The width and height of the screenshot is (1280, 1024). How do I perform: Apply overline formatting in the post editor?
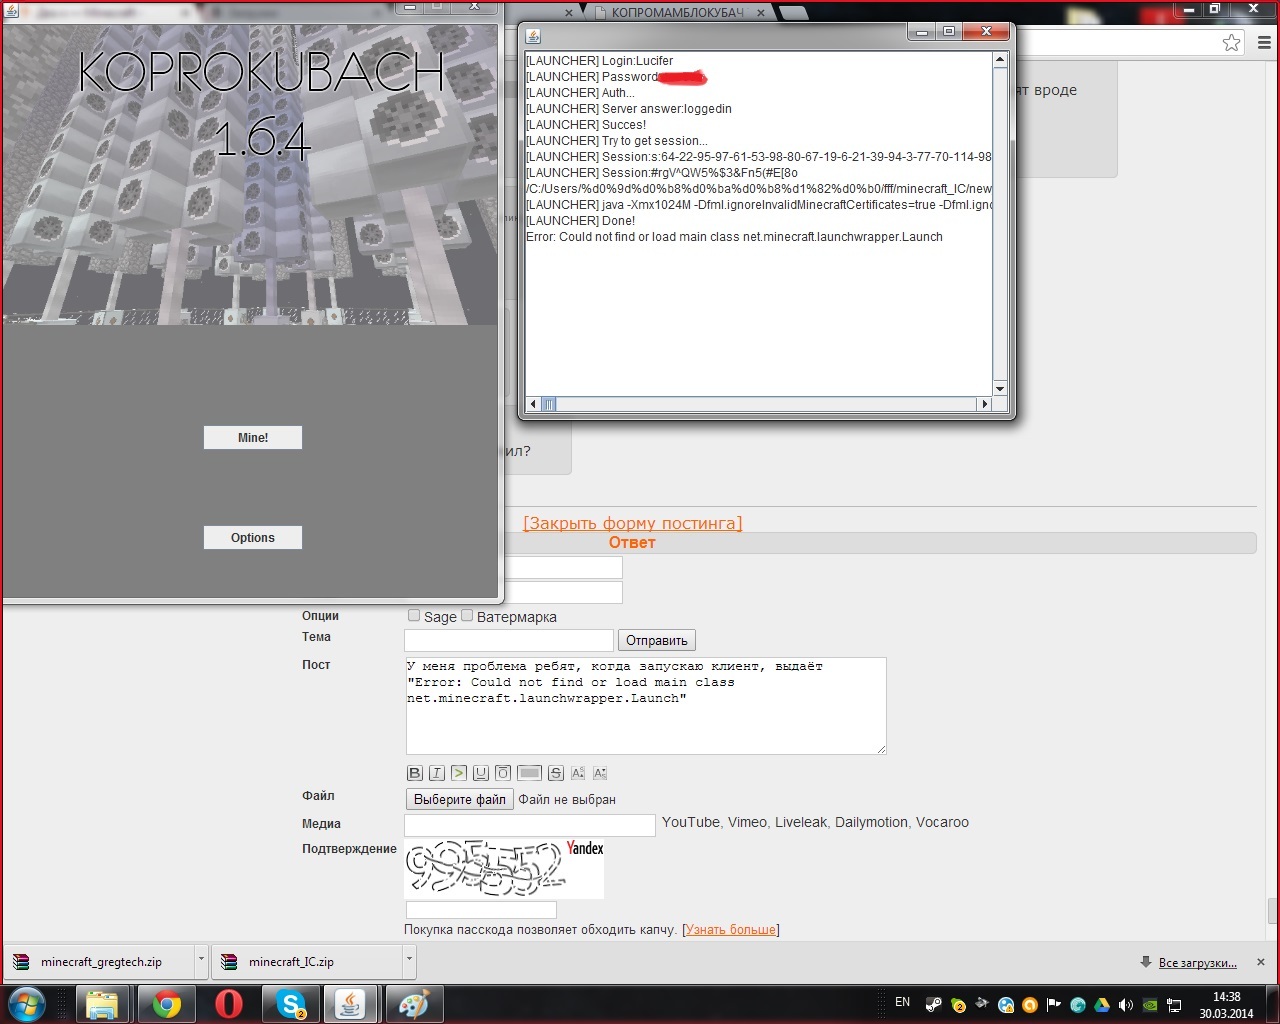tap(503, 773)
